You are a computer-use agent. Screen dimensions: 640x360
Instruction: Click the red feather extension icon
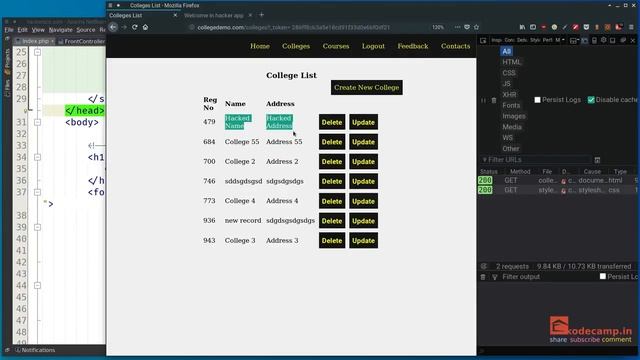[576, 27]
